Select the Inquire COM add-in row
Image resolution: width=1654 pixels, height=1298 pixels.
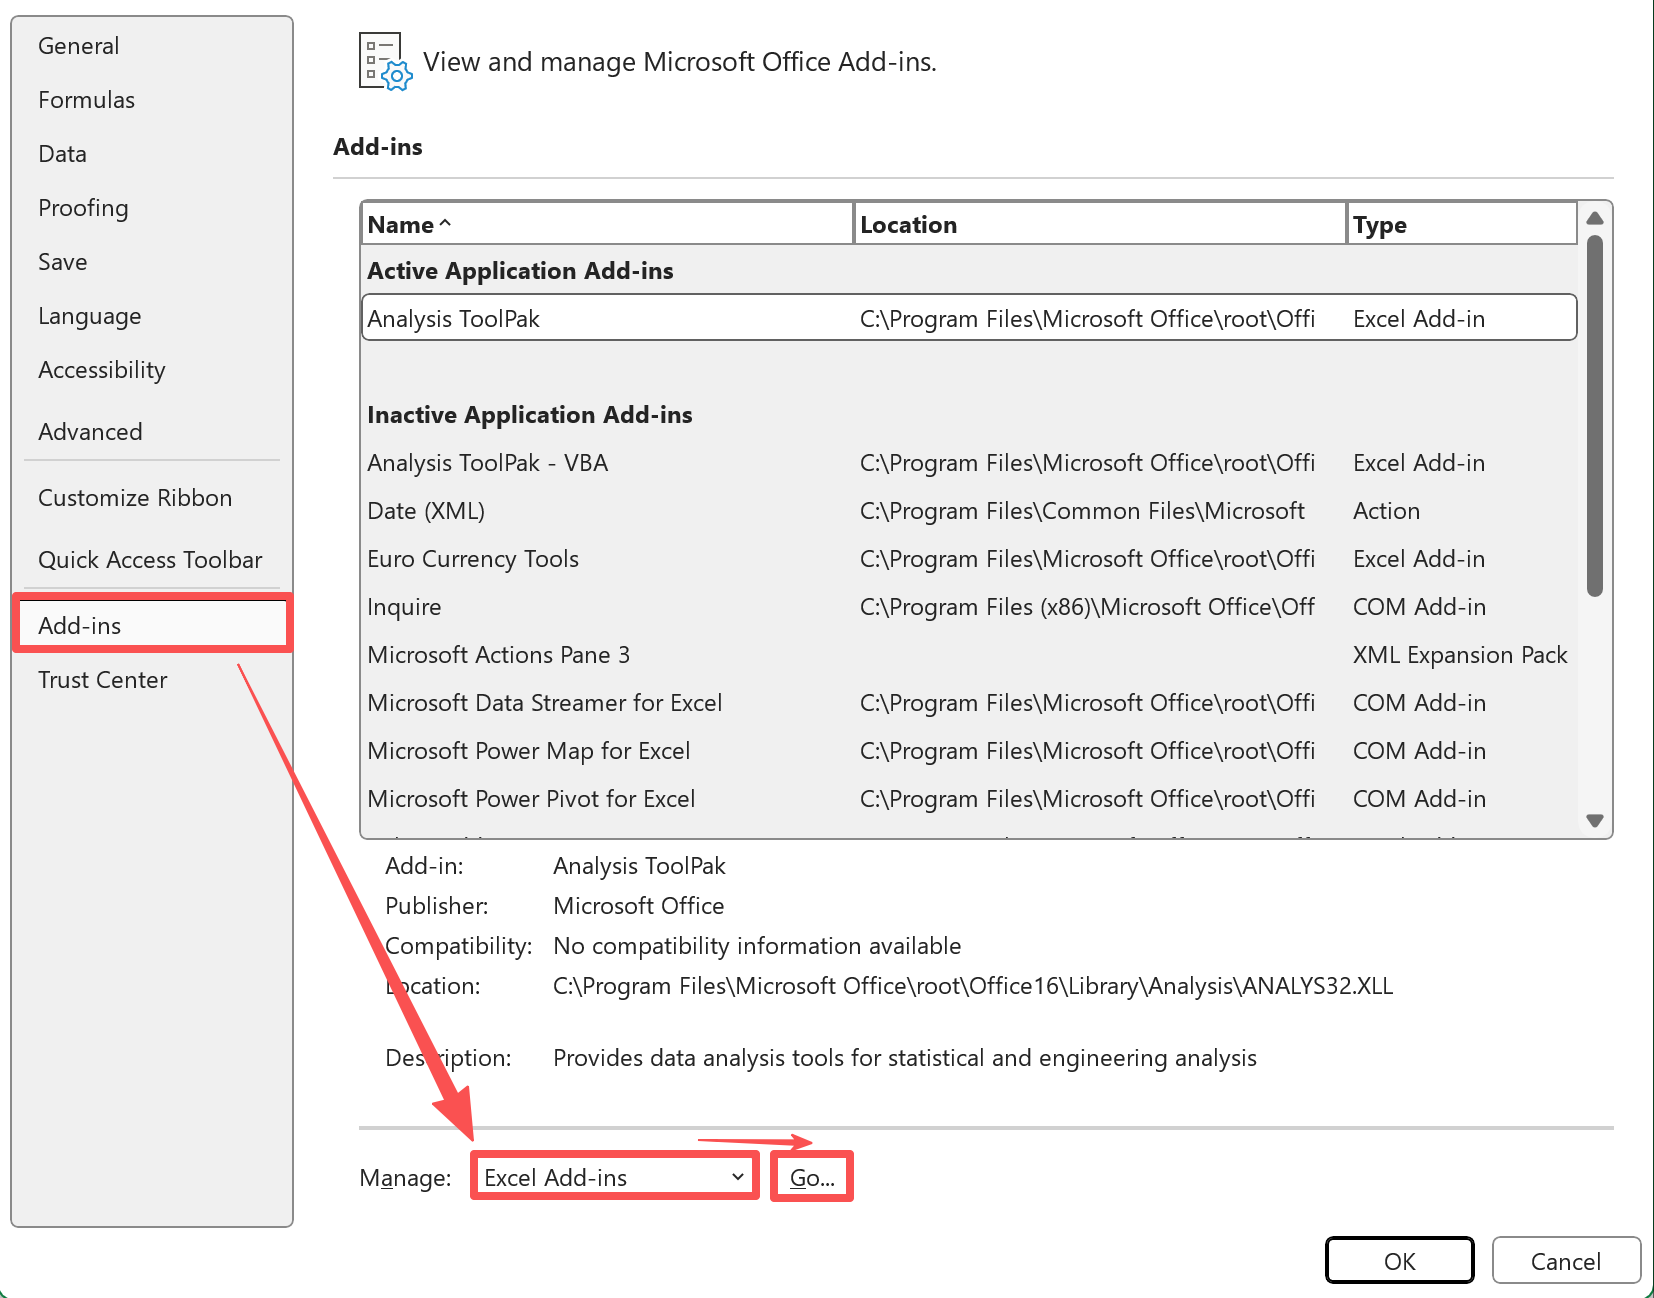[404, 607]
